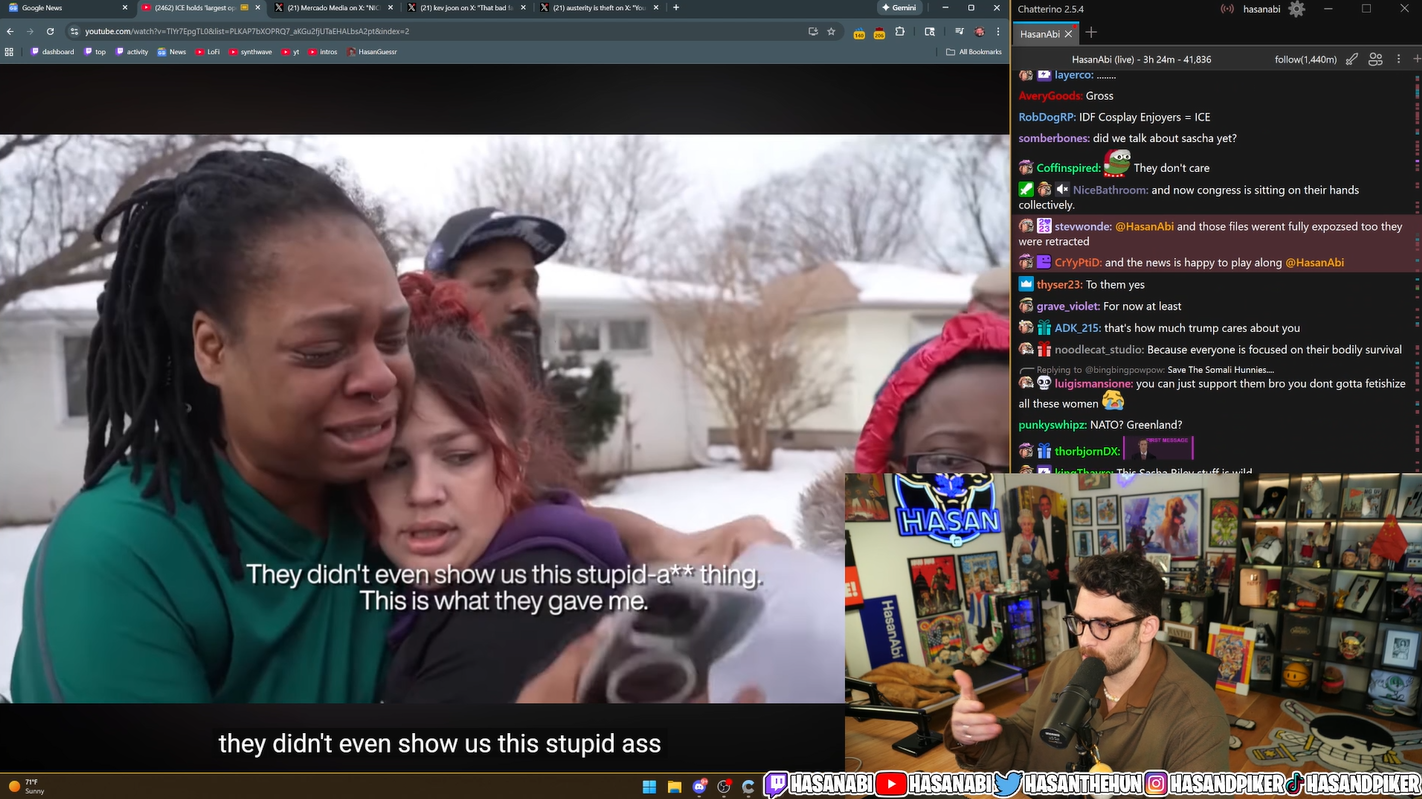Click the follow(1,440m) mode label

click(x=1306, y=59)
